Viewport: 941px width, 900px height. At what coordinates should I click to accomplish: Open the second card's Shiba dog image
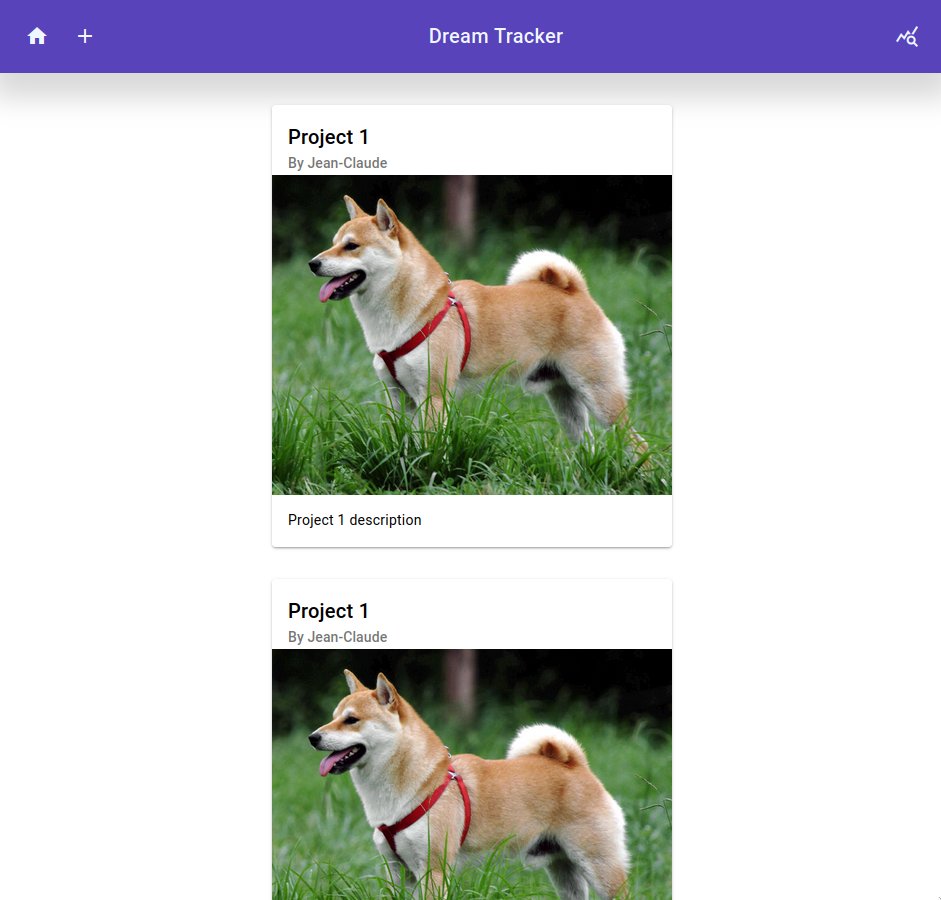[472, 775]
